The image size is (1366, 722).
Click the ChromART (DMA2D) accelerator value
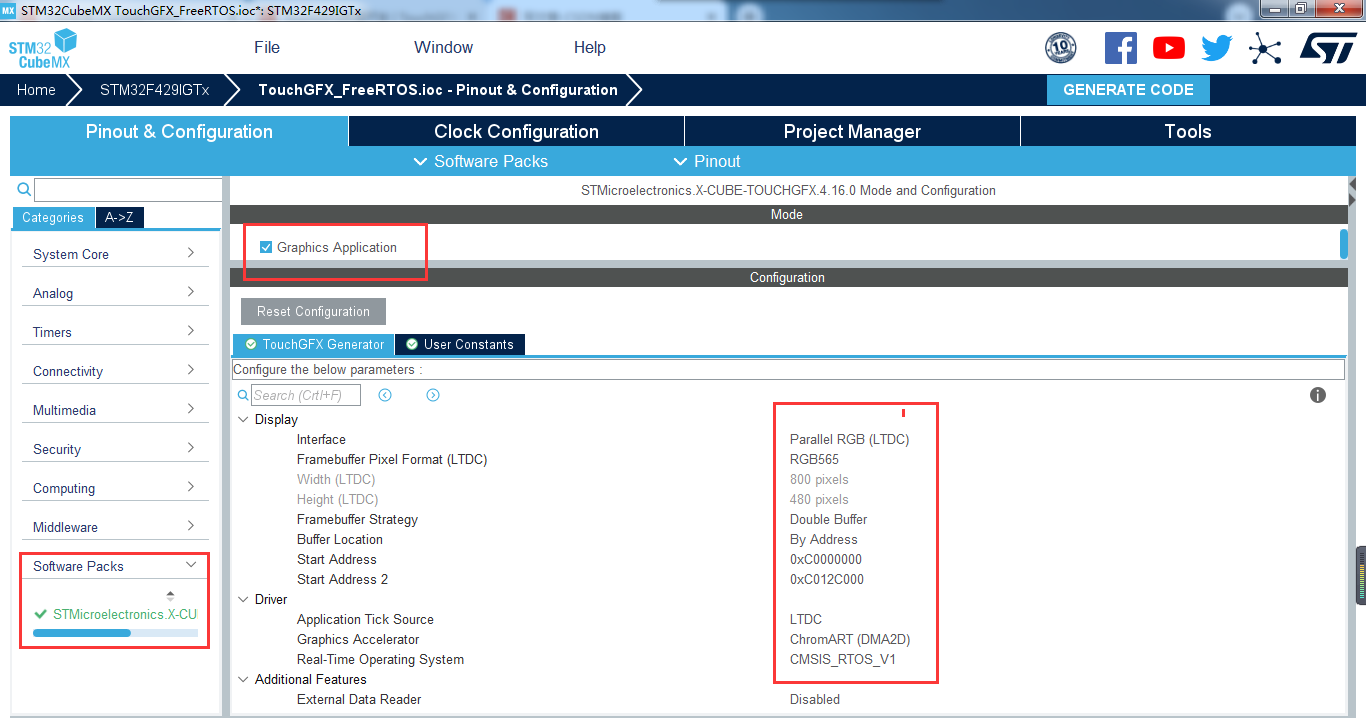click(x=850, y=640)
